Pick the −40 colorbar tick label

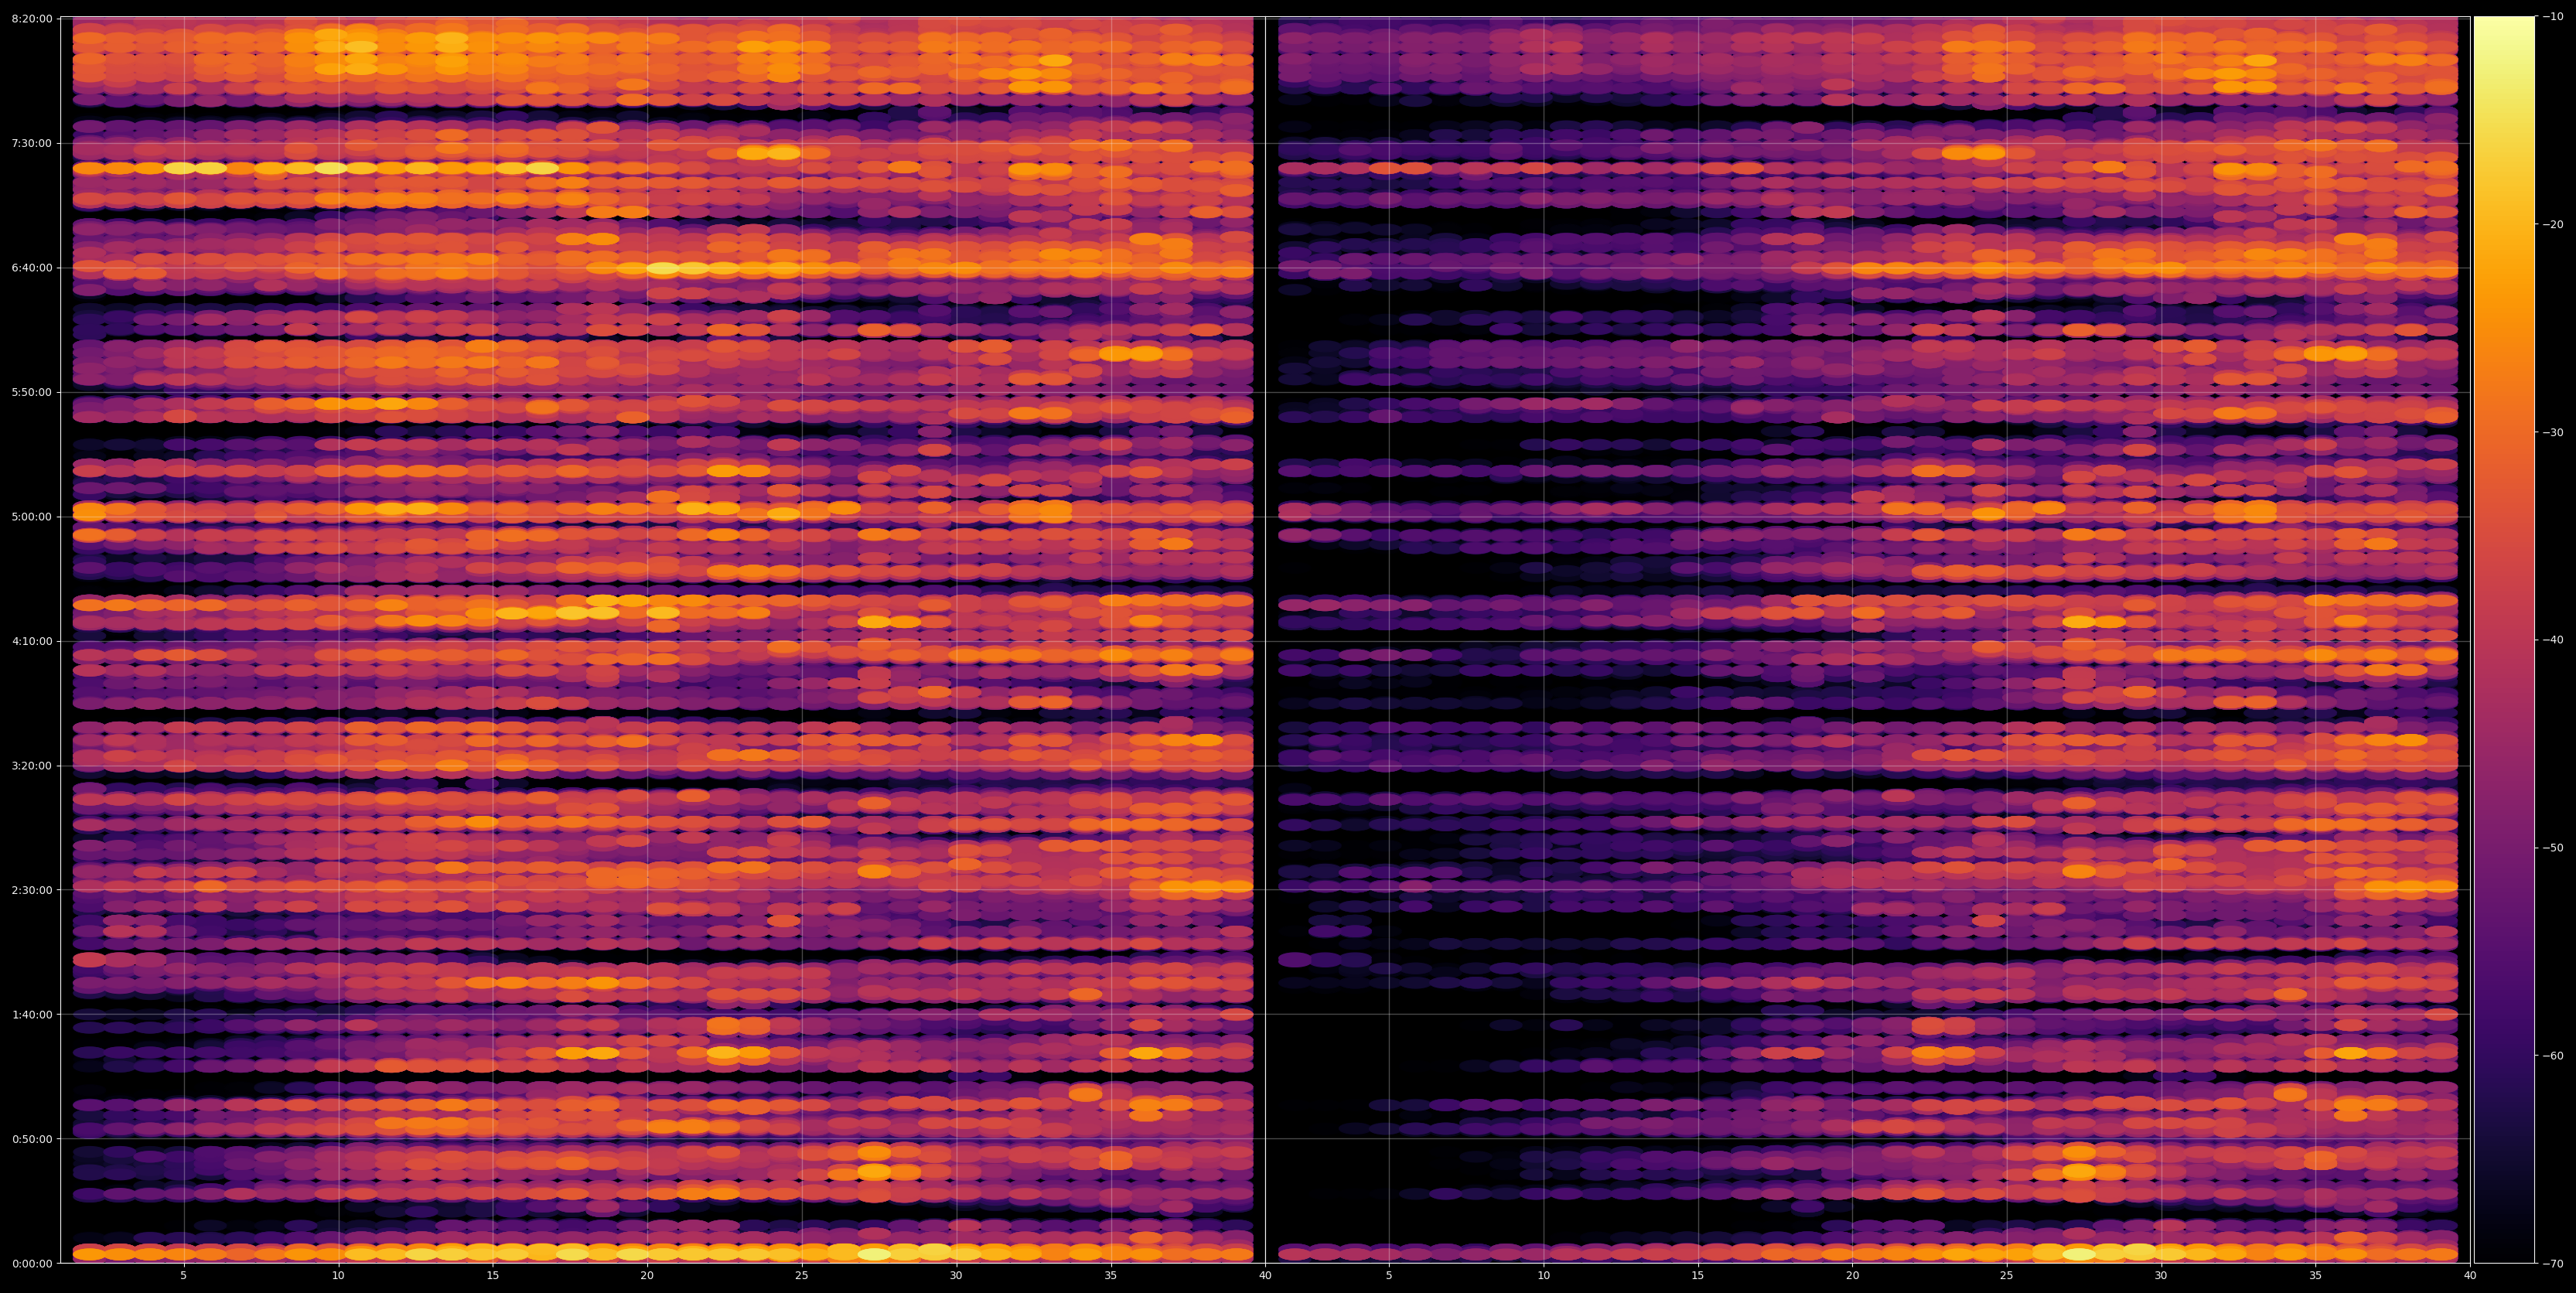(2552, 640)
